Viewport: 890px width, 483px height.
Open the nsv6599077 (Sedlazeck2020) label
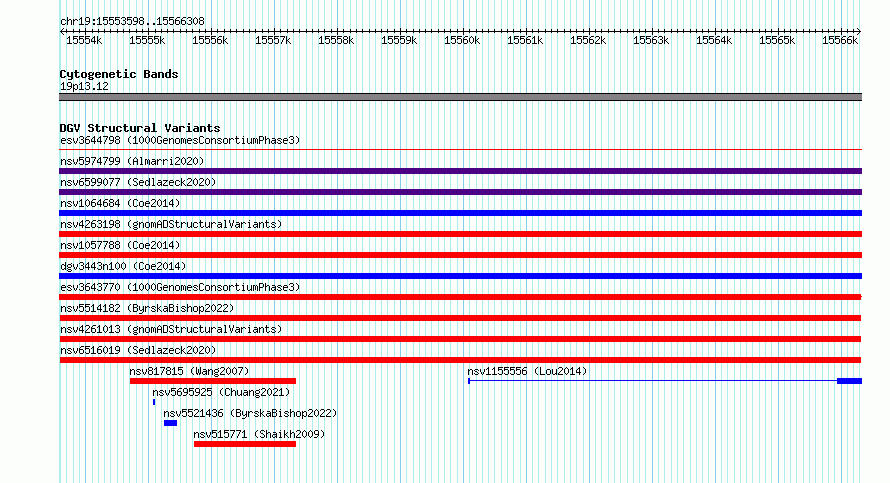tap(138, 182)
